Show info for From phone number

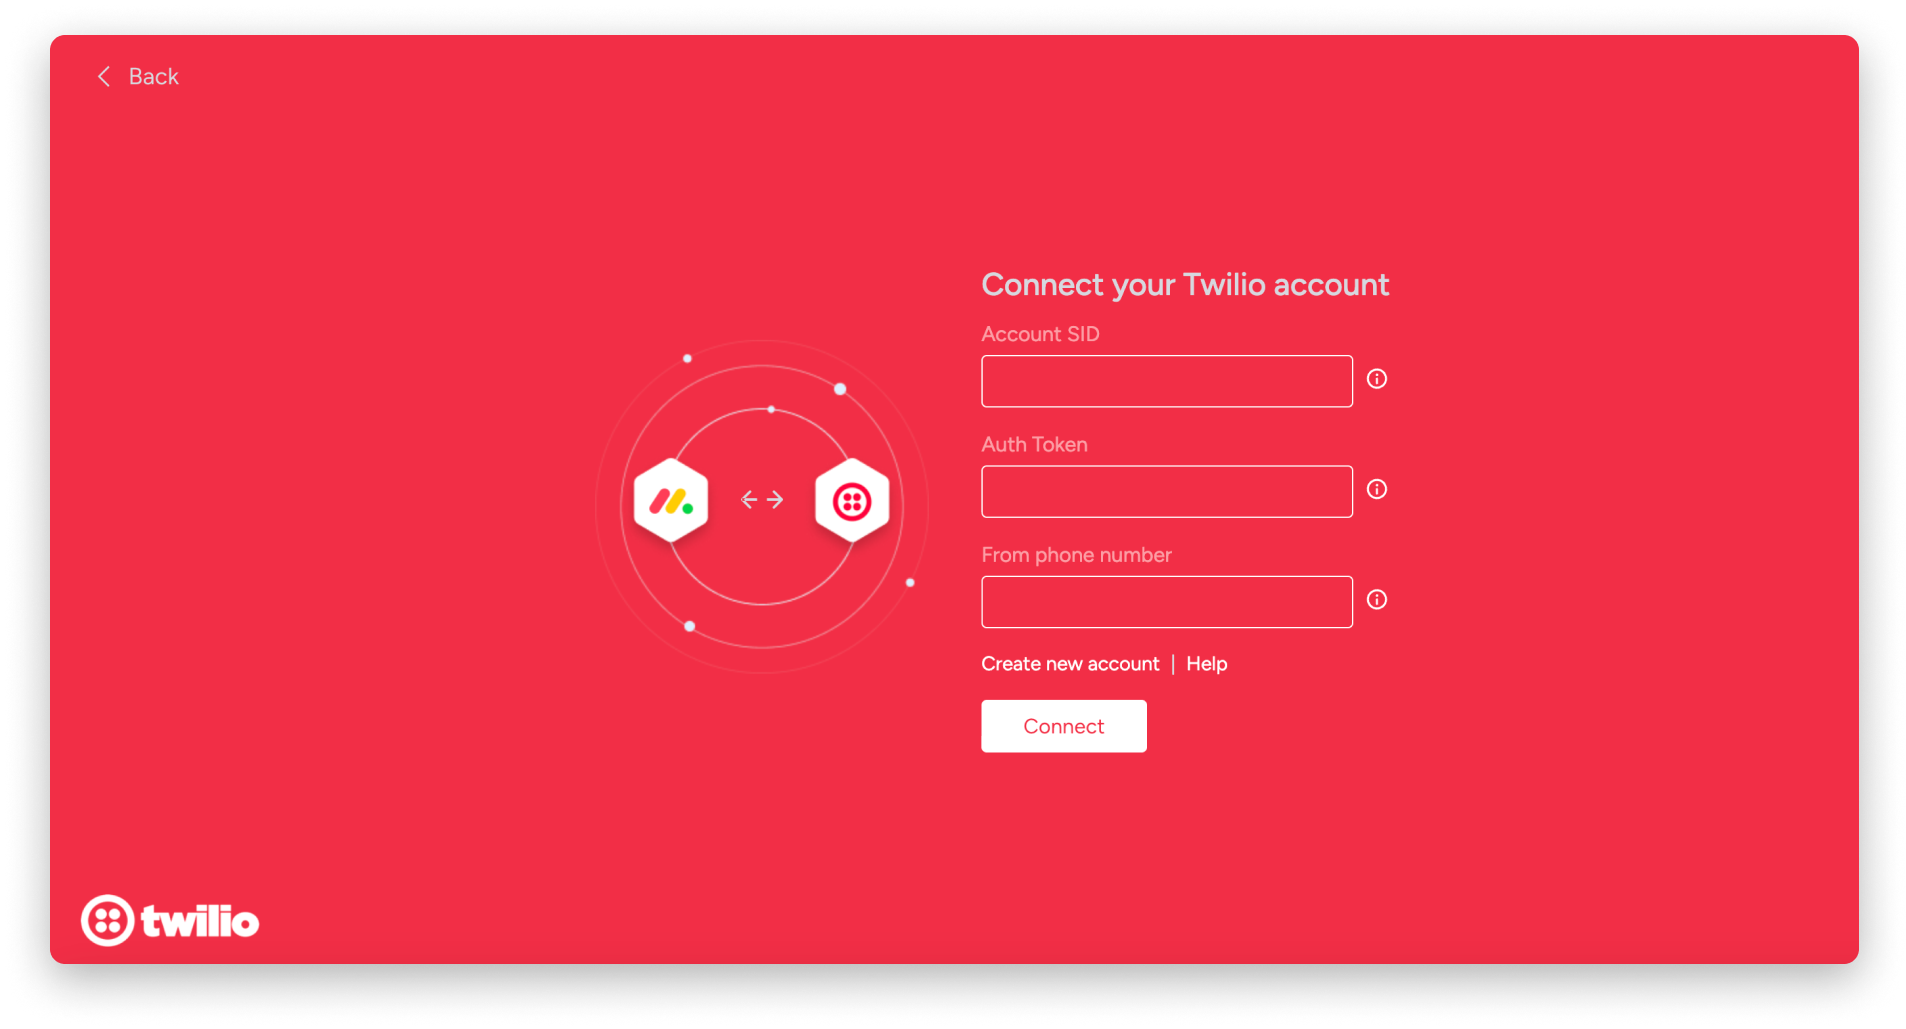point(1377,600)
